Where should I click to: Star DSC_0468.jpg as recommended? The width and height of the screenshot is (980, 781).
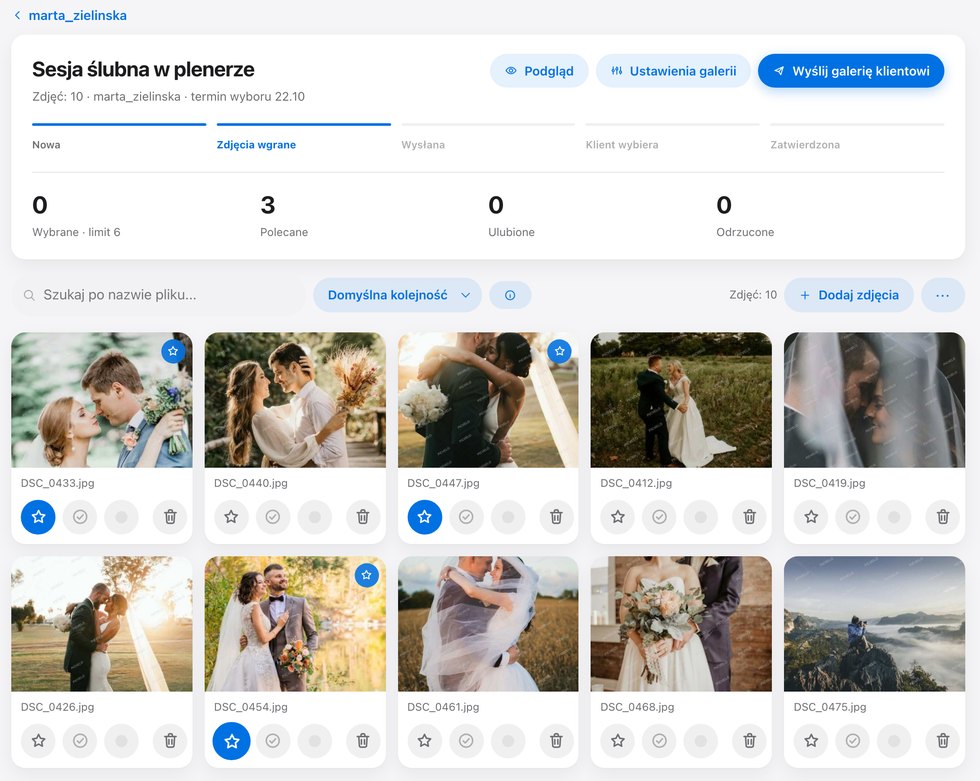[x=618, y=740]
